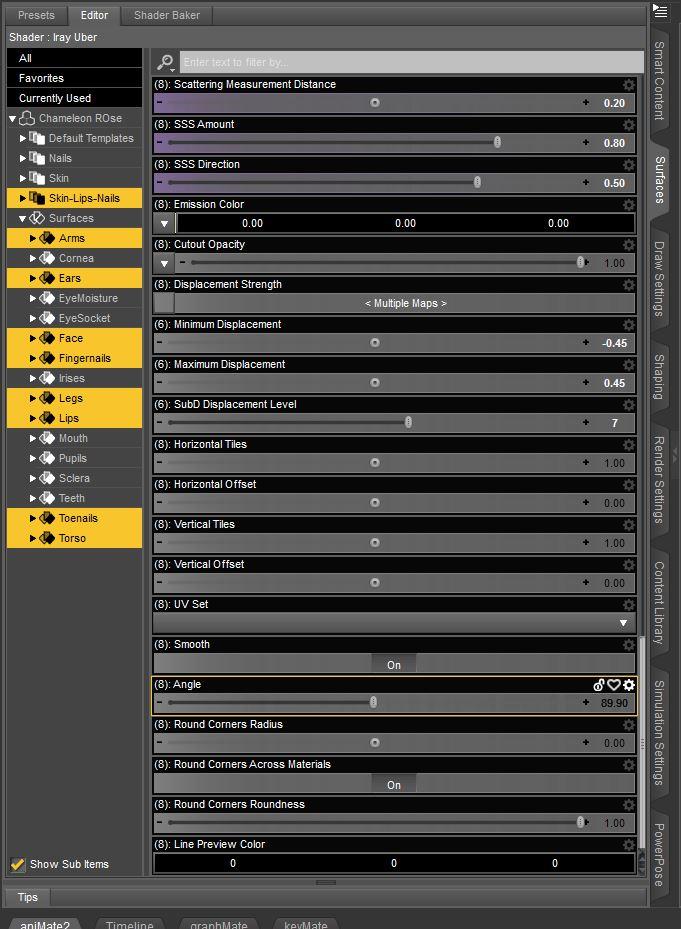Open gear settings for Minimum Displacement
The width and height of the screenshot is (681, 929).
point(628,325)
